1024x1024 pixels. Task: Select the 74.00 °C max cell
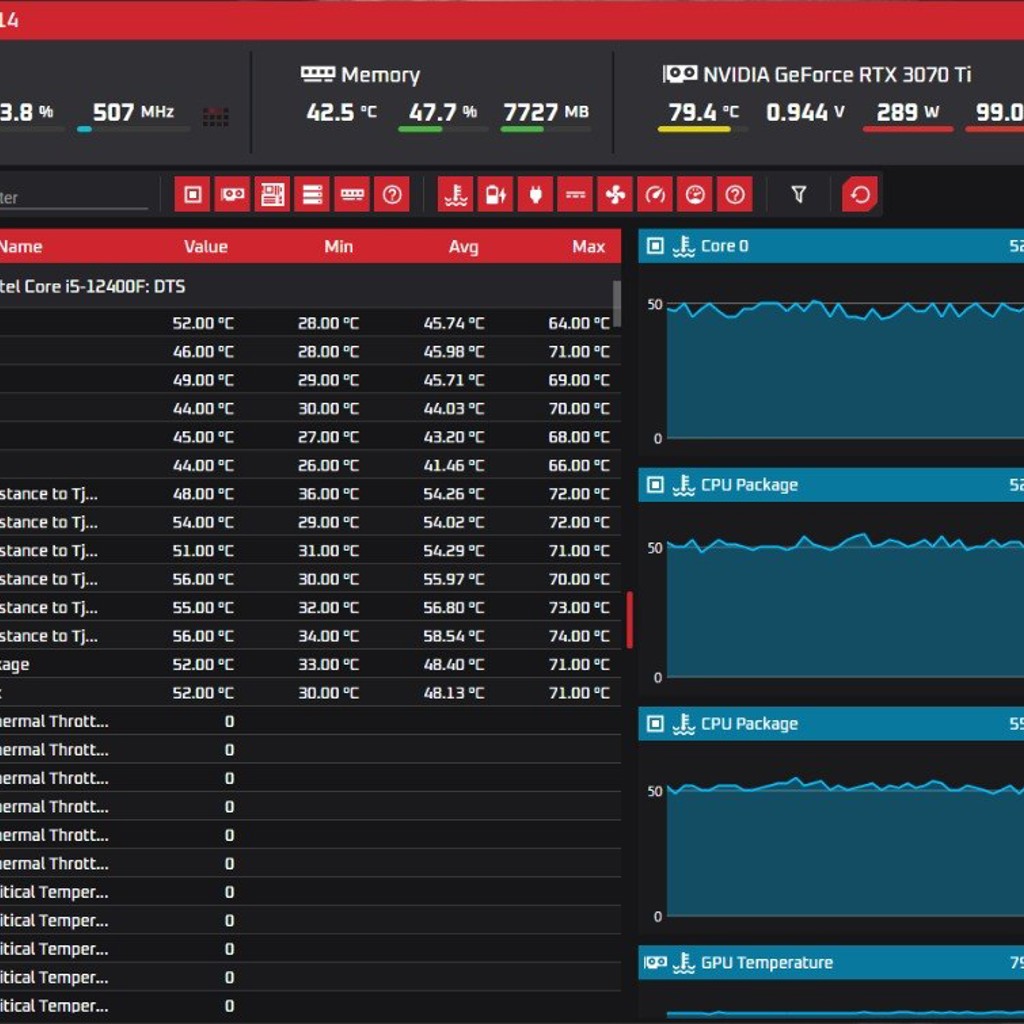[x=579, y=636]
